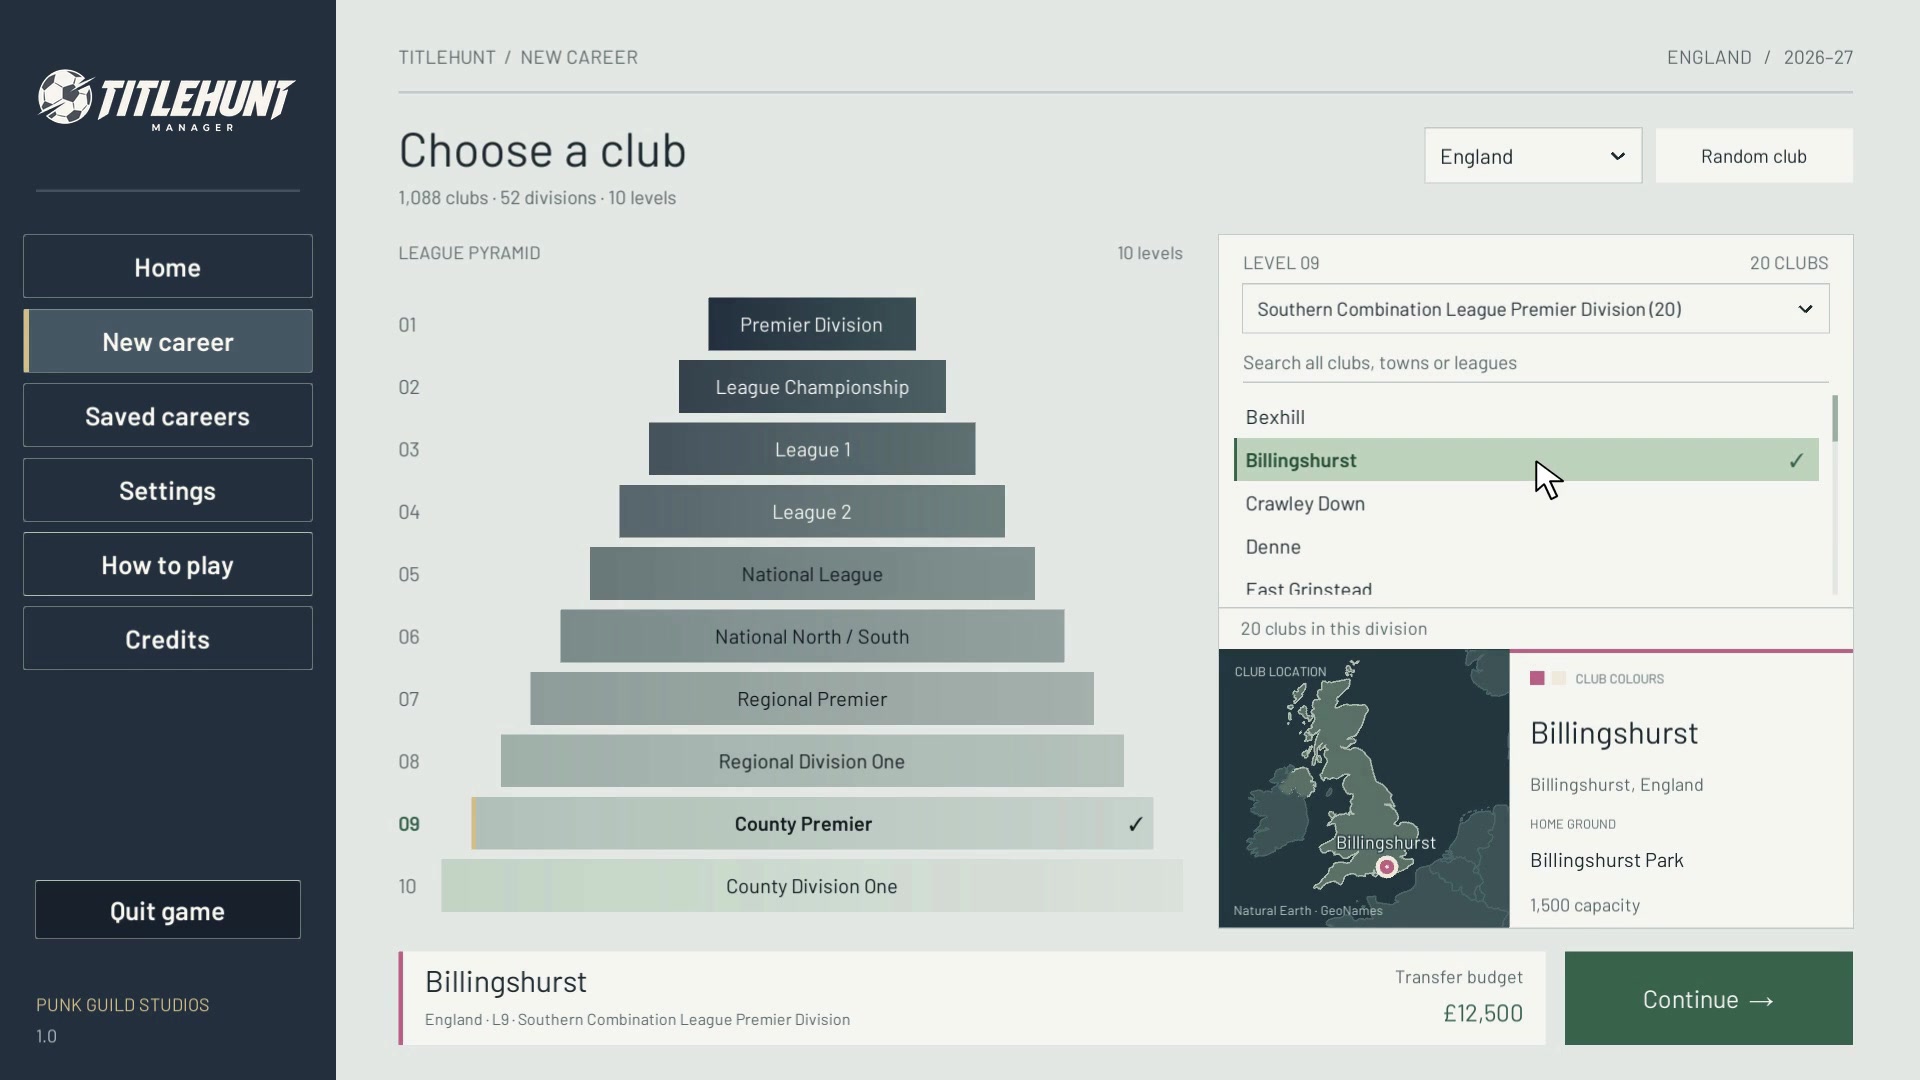Select the League Championship level
This screenshot has height=1080, width=1920.
pos(812,387)
